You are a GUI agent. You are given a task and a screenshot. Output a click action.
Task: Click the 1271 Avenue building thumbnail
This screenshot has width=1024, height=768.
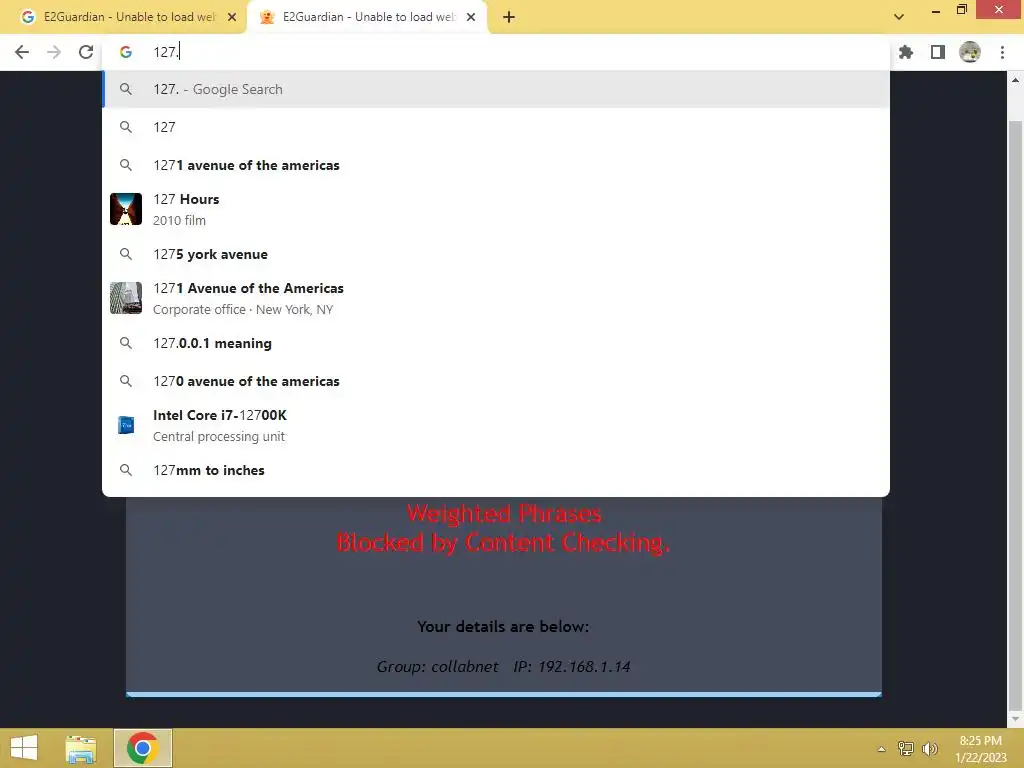click(126, 298)
